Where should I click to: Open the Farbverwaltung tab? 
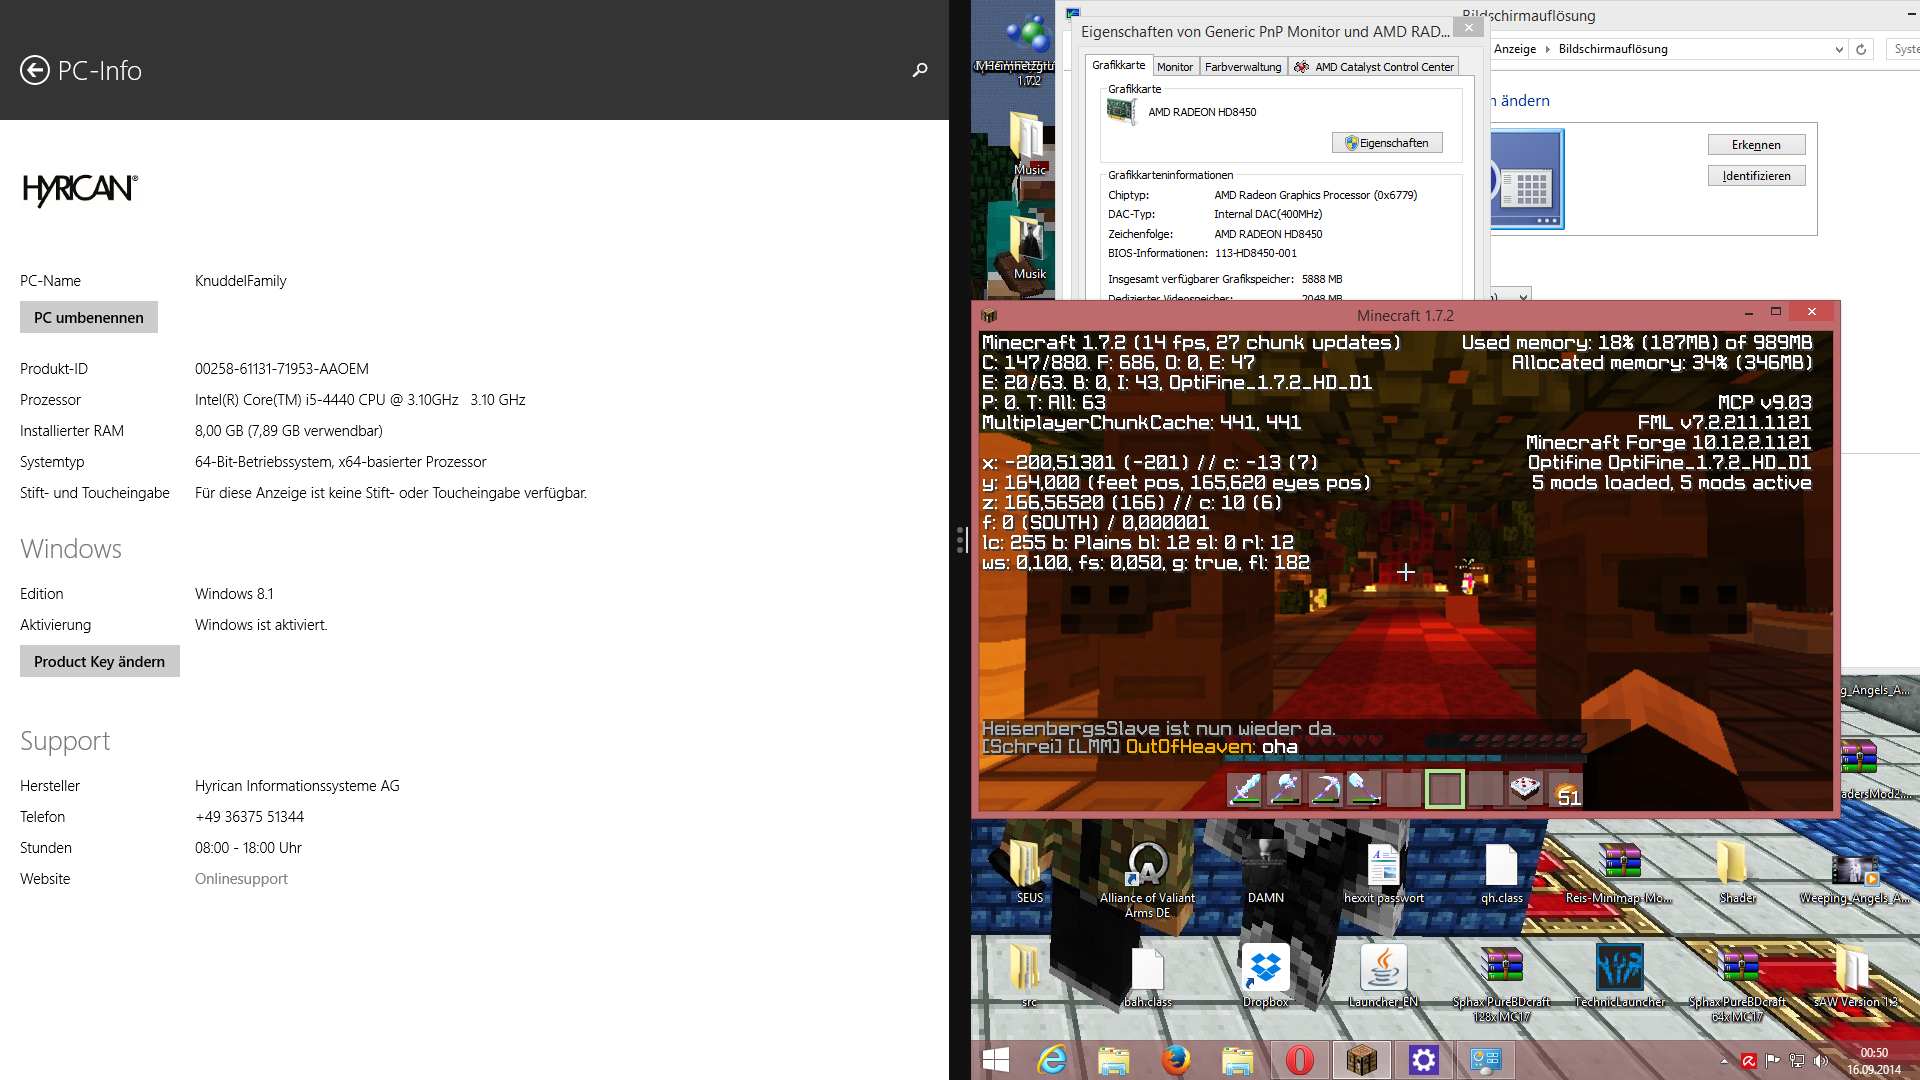pos(1243,67)
